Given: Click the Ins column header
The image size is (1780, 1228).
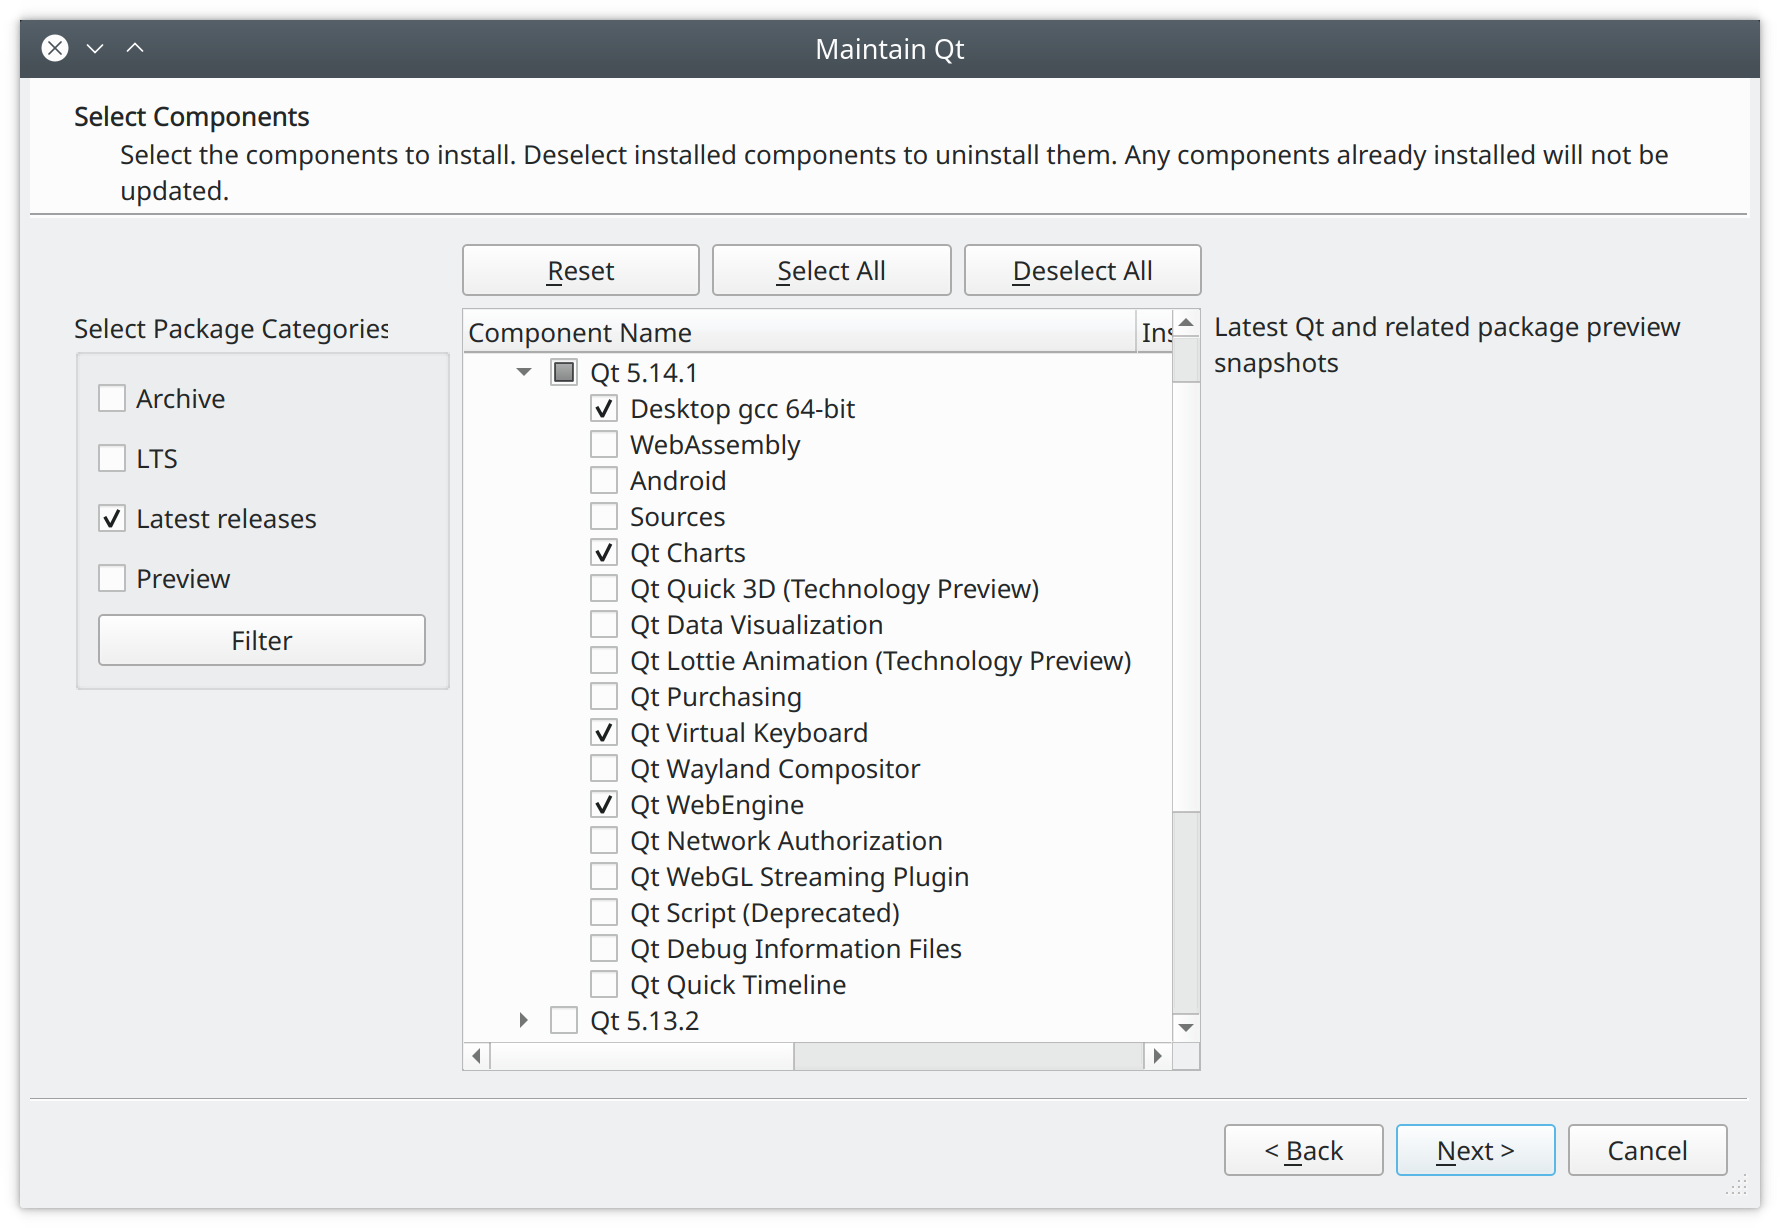Looking at the screenshot, I should click(1155, 332).
